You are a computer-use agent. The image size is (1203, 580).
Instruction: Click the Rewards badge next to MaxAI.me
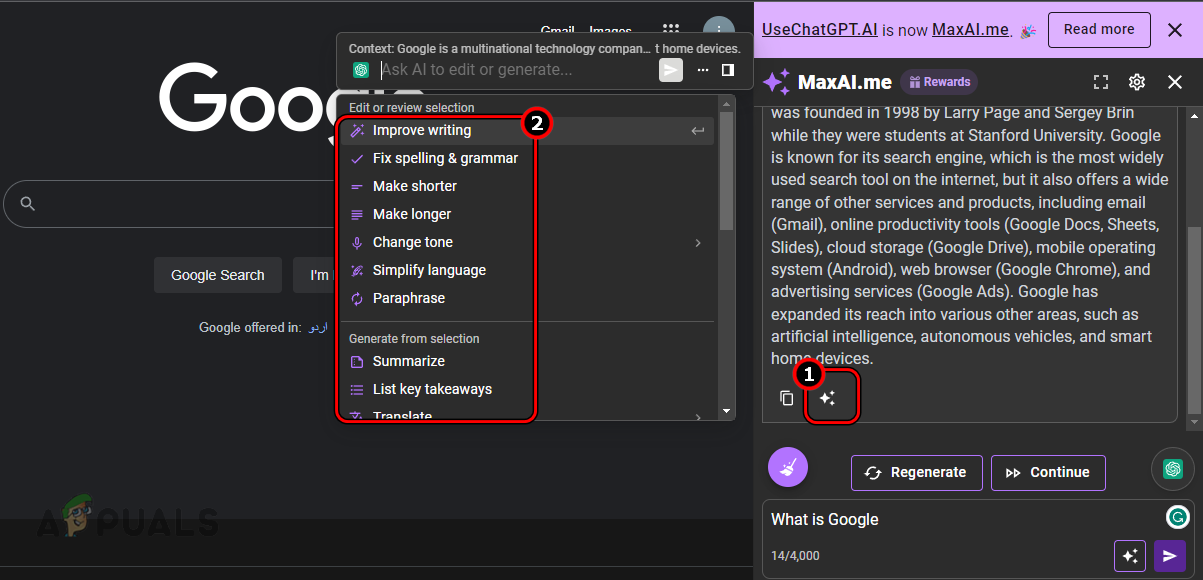[938, 82]
